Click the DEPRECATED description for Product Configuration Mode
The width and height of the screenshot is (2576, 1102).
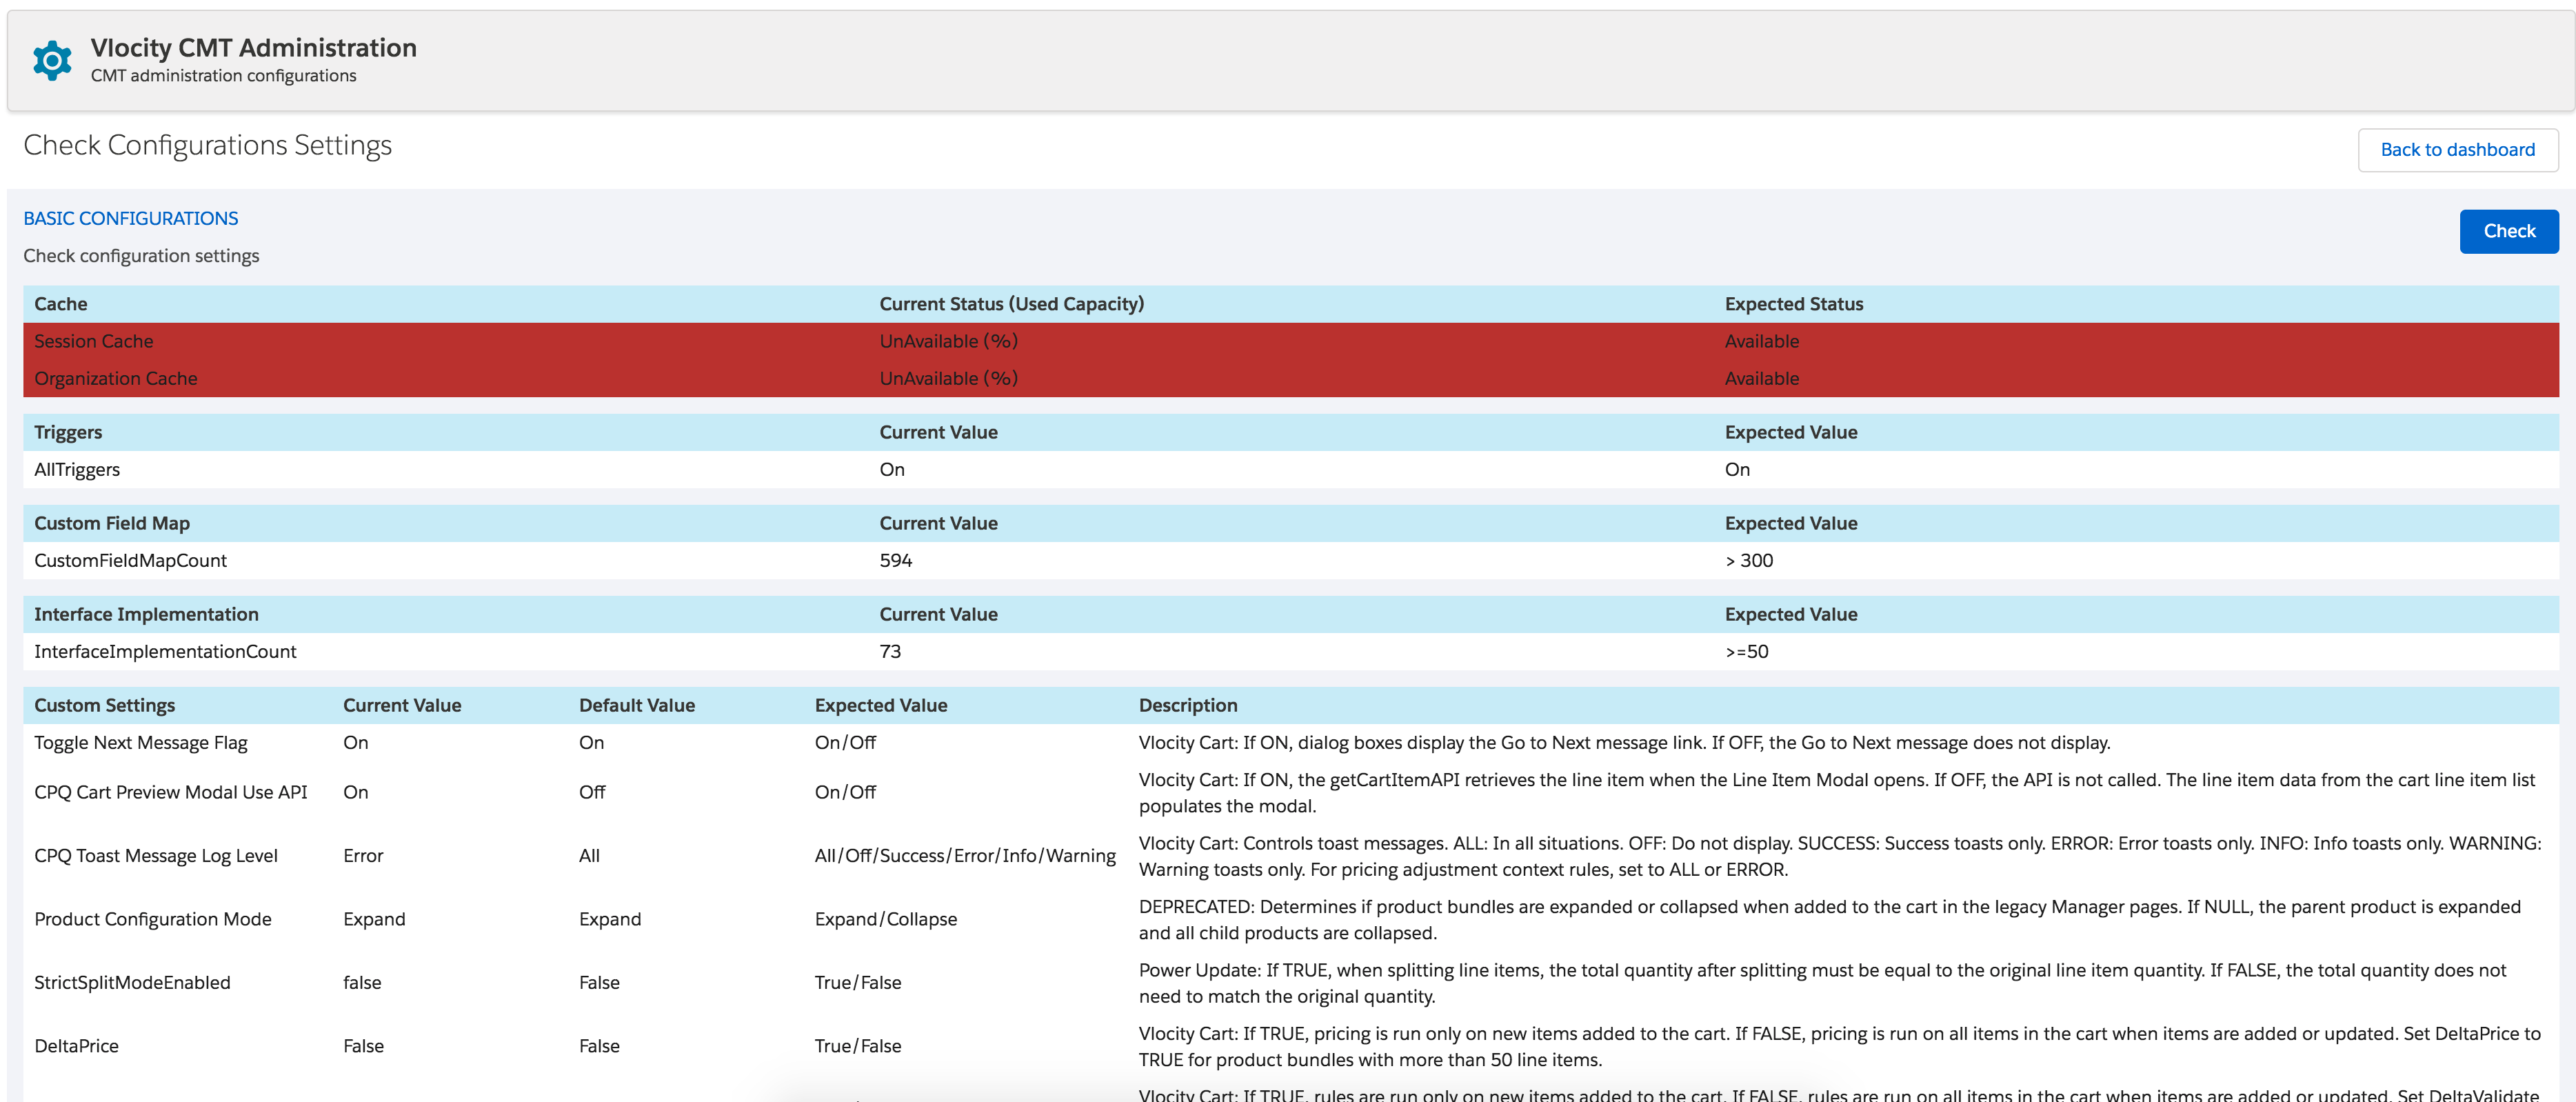pos(1829,919)
